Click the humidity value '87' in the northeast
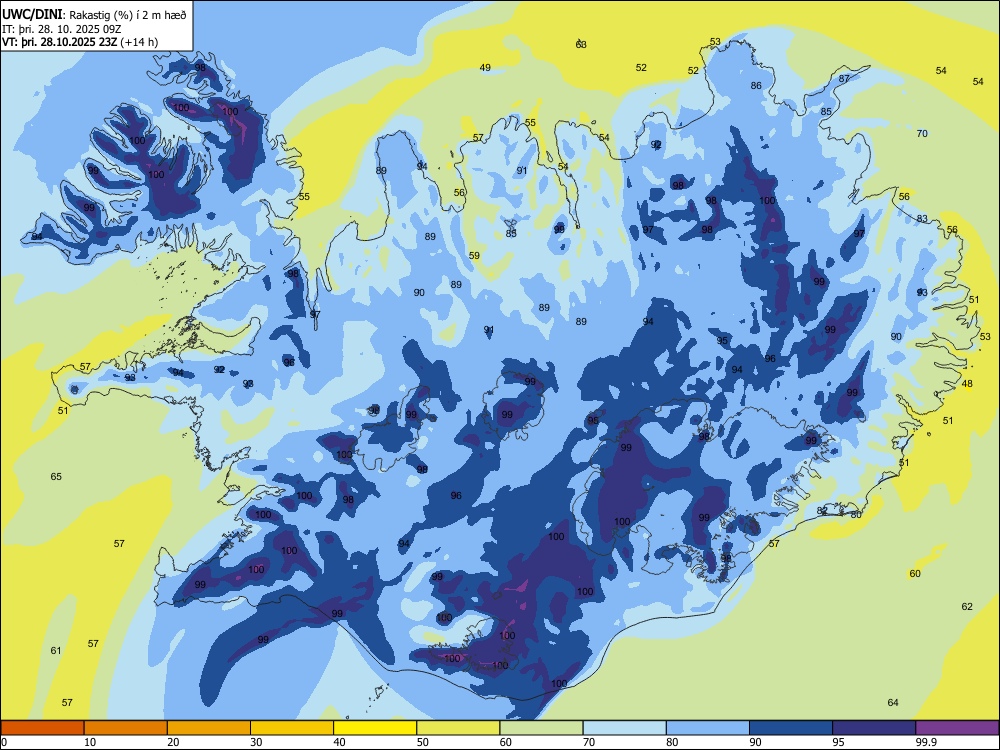 click(844, 78)
